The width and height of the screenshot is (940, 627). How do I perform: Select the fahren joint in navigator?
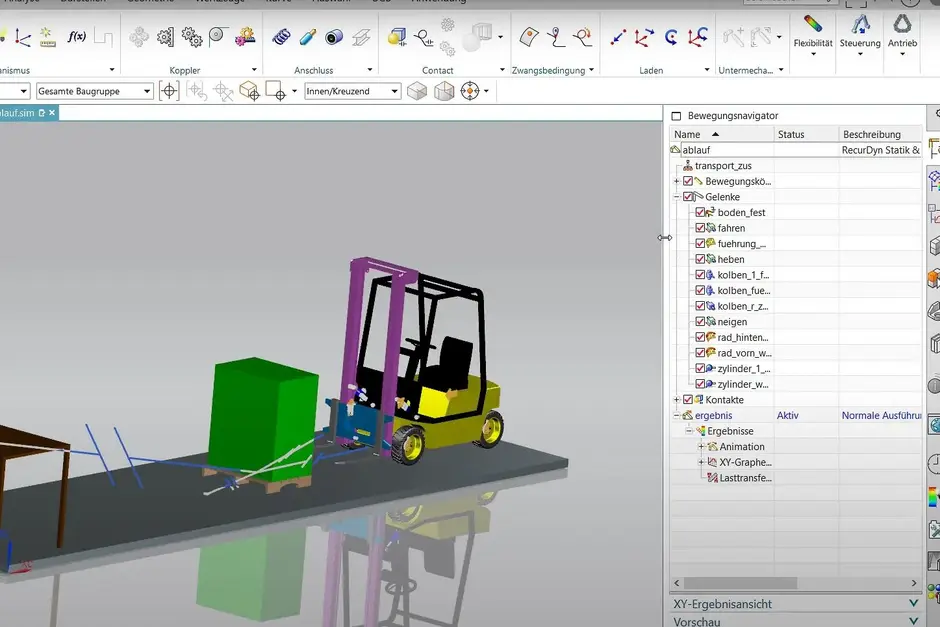[x=731, y=229]
